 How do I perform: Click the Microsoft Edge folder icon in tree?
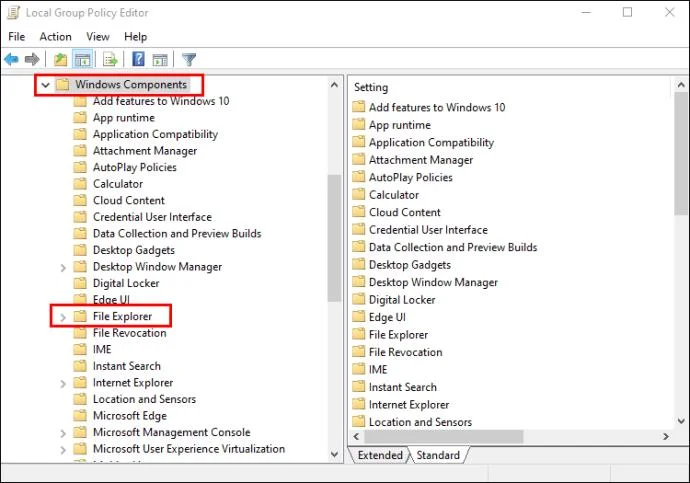click(80, 415)
